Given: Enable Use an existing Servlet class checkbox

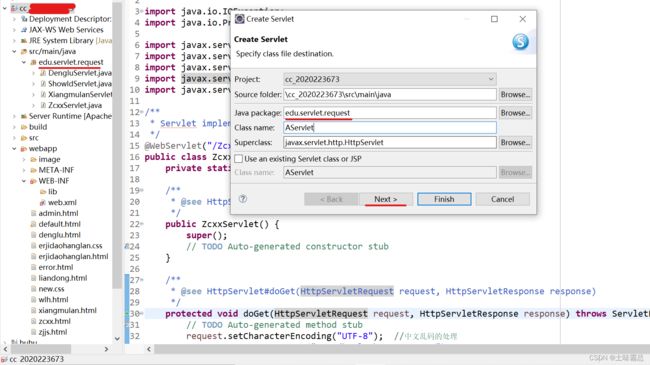Looking at the screenshot, I should pos(238,159).
